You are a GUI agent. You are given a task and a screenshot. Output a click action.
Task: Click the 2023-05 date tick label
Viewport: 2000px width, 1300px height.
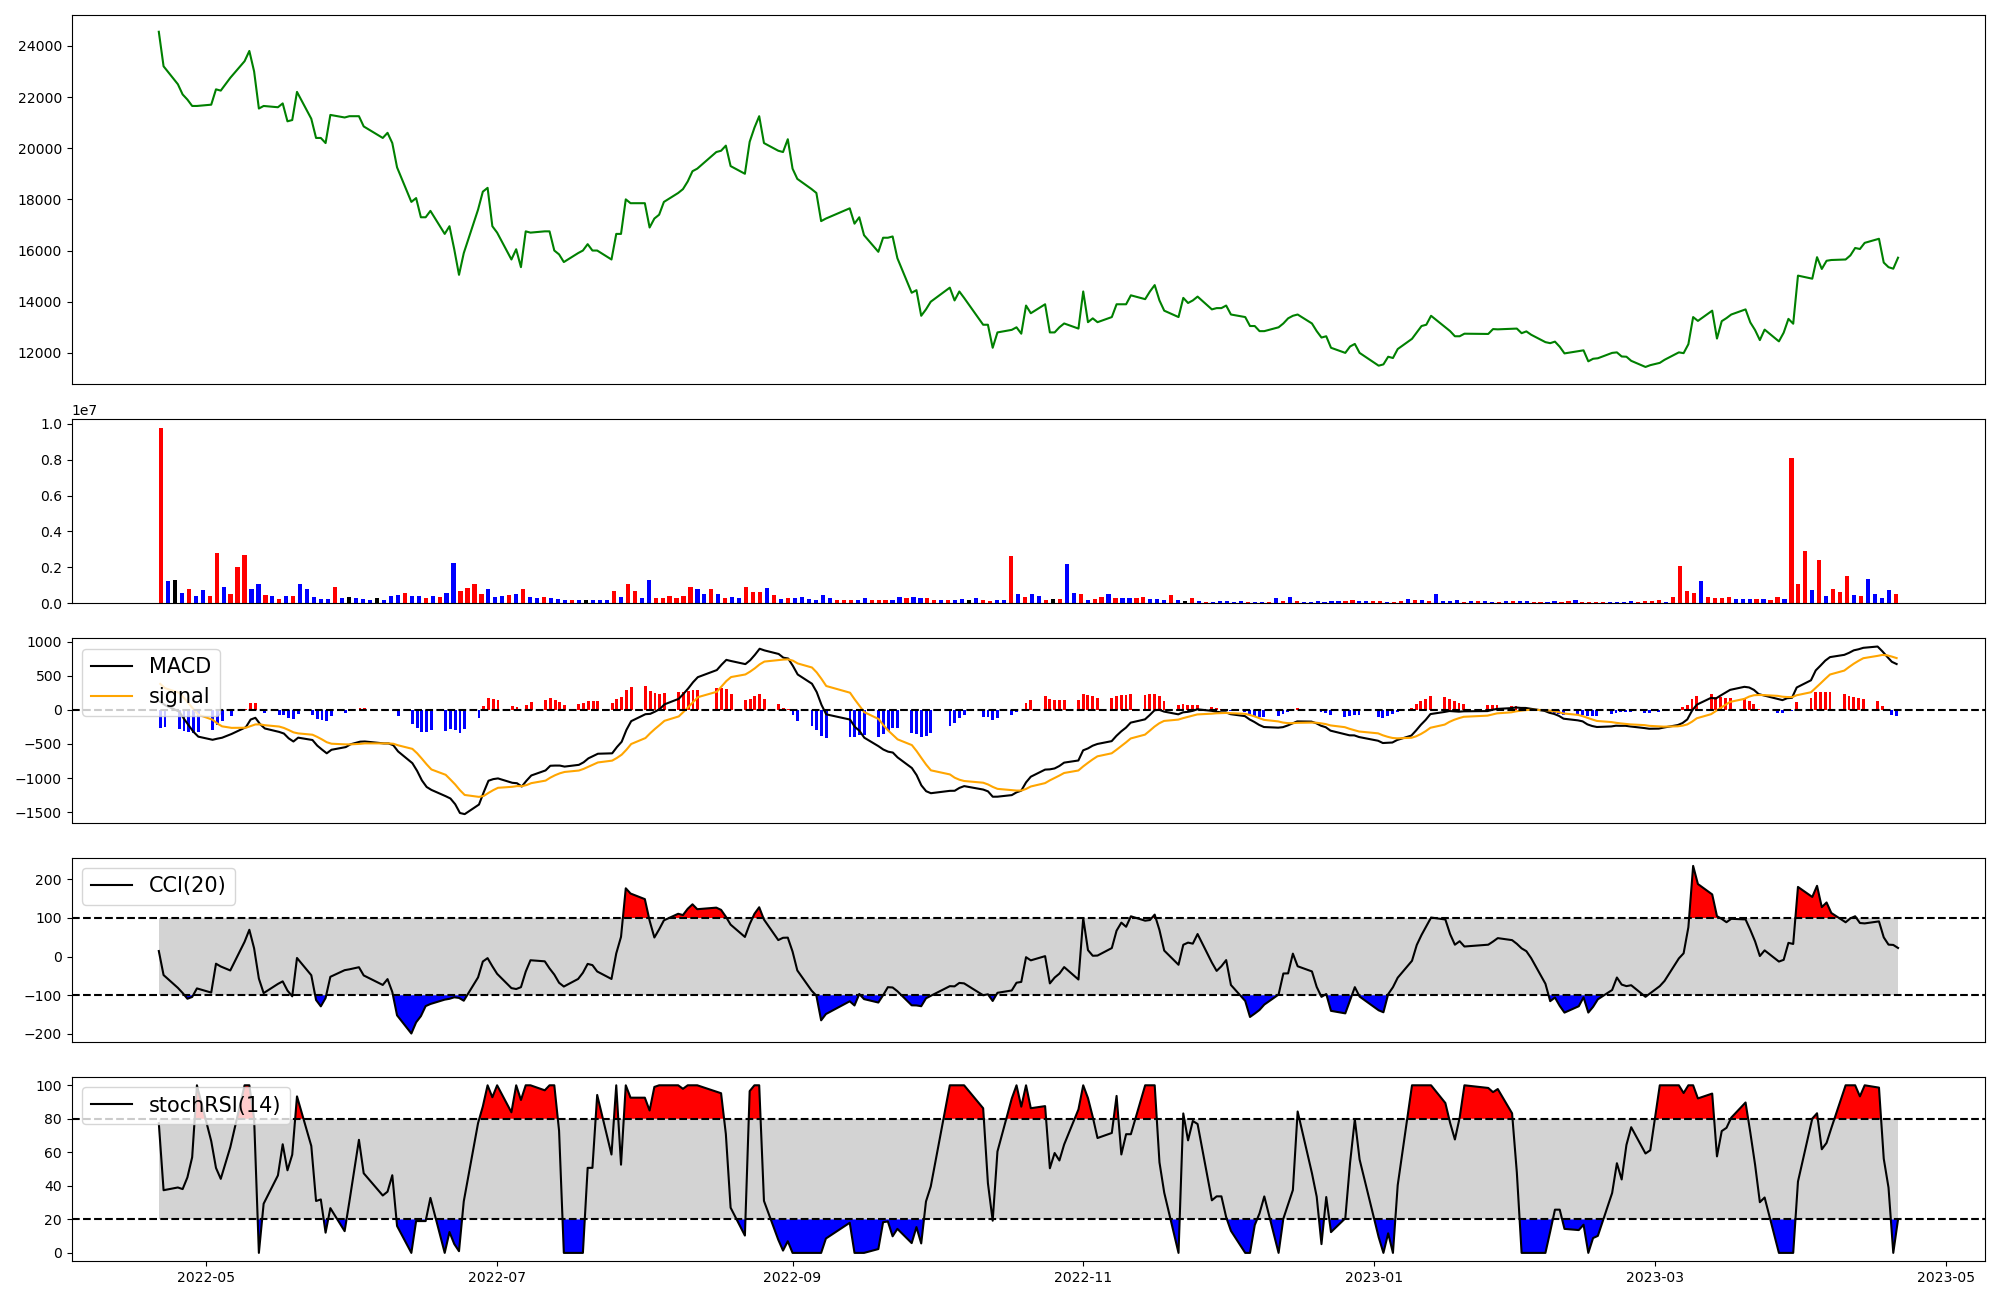pyautogui.click(x=1946, y=1277)
